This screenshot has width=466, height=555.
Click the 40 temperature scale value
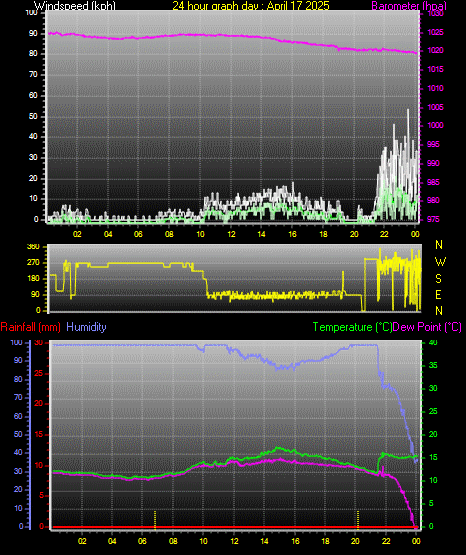(x=433, y=342)
